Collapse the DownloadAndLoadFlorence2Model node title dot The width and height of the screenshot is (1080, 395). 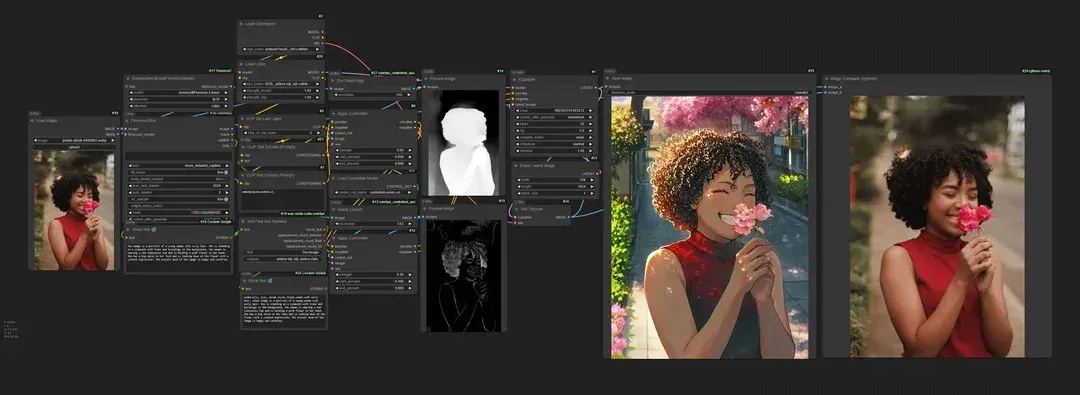(x=127, y=79)
